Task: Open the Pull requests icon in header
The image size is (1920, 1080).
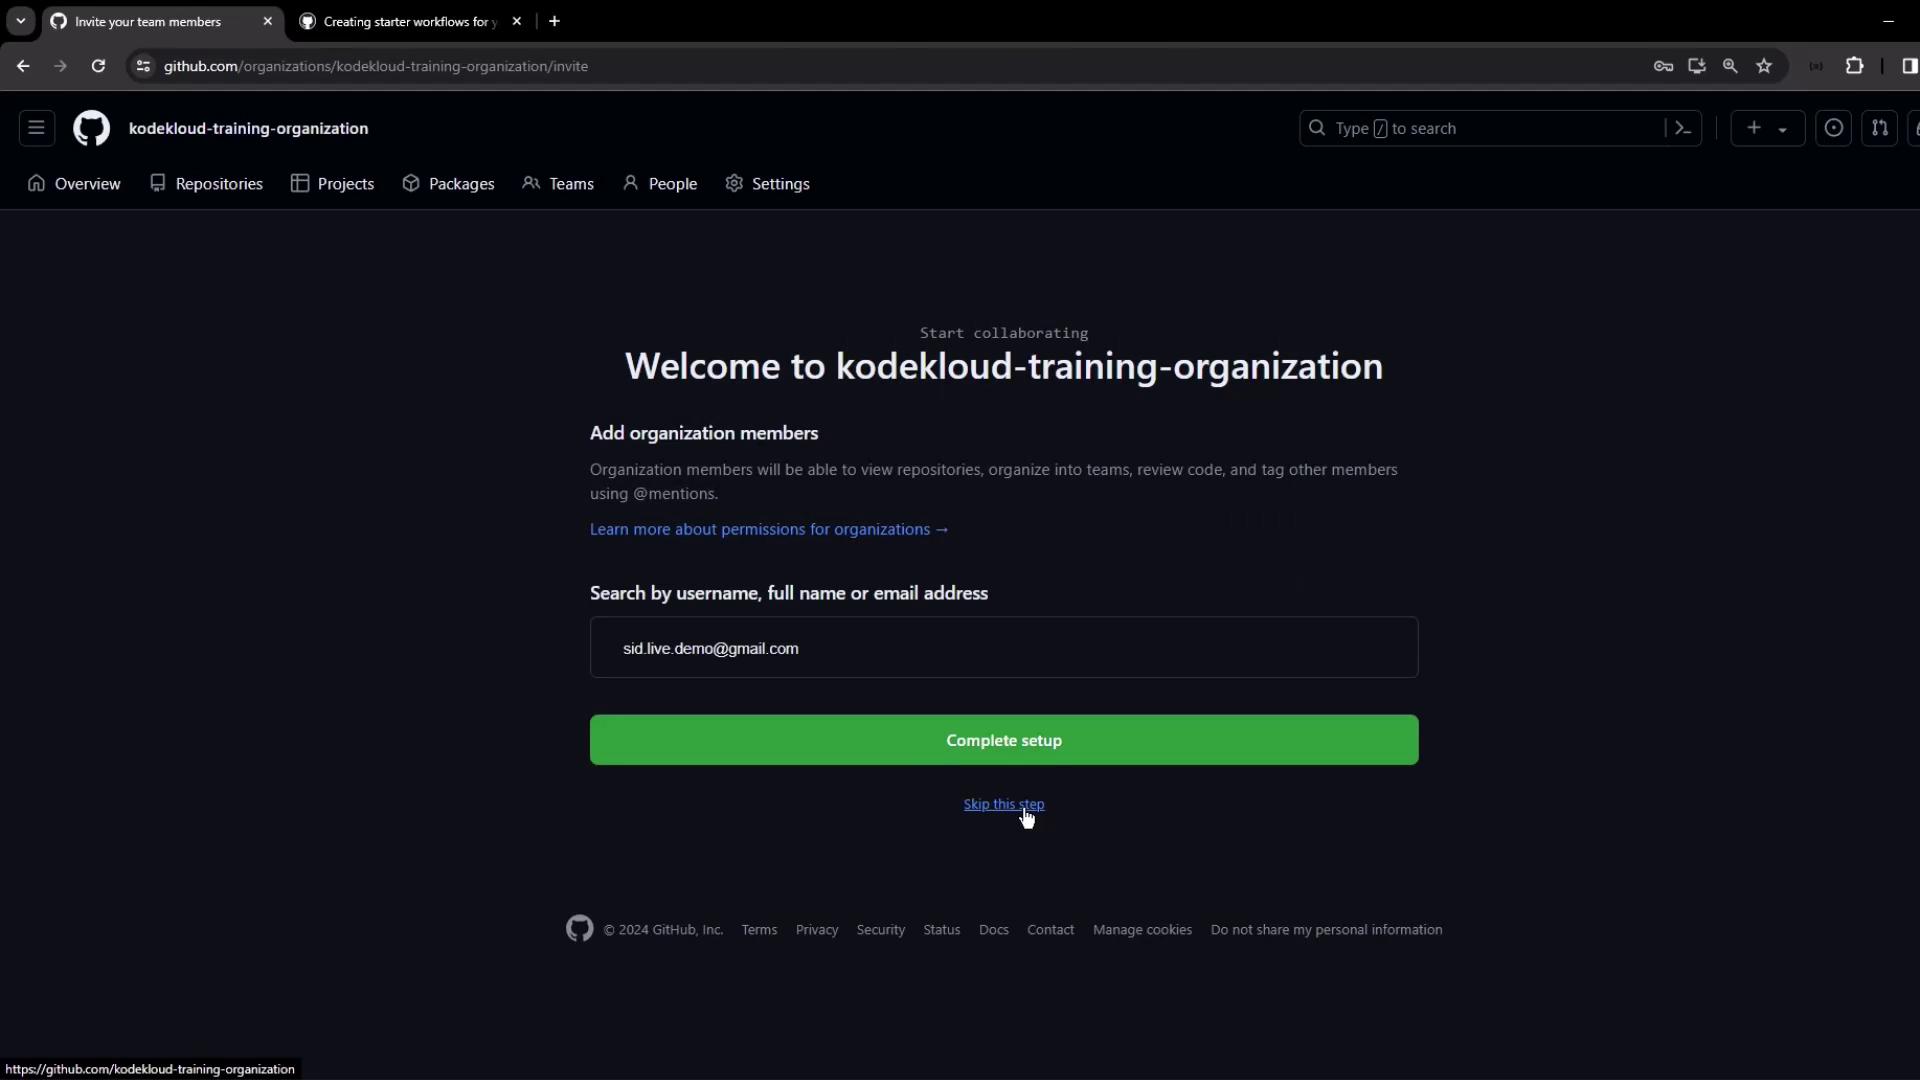Action: pos(1879,128)
